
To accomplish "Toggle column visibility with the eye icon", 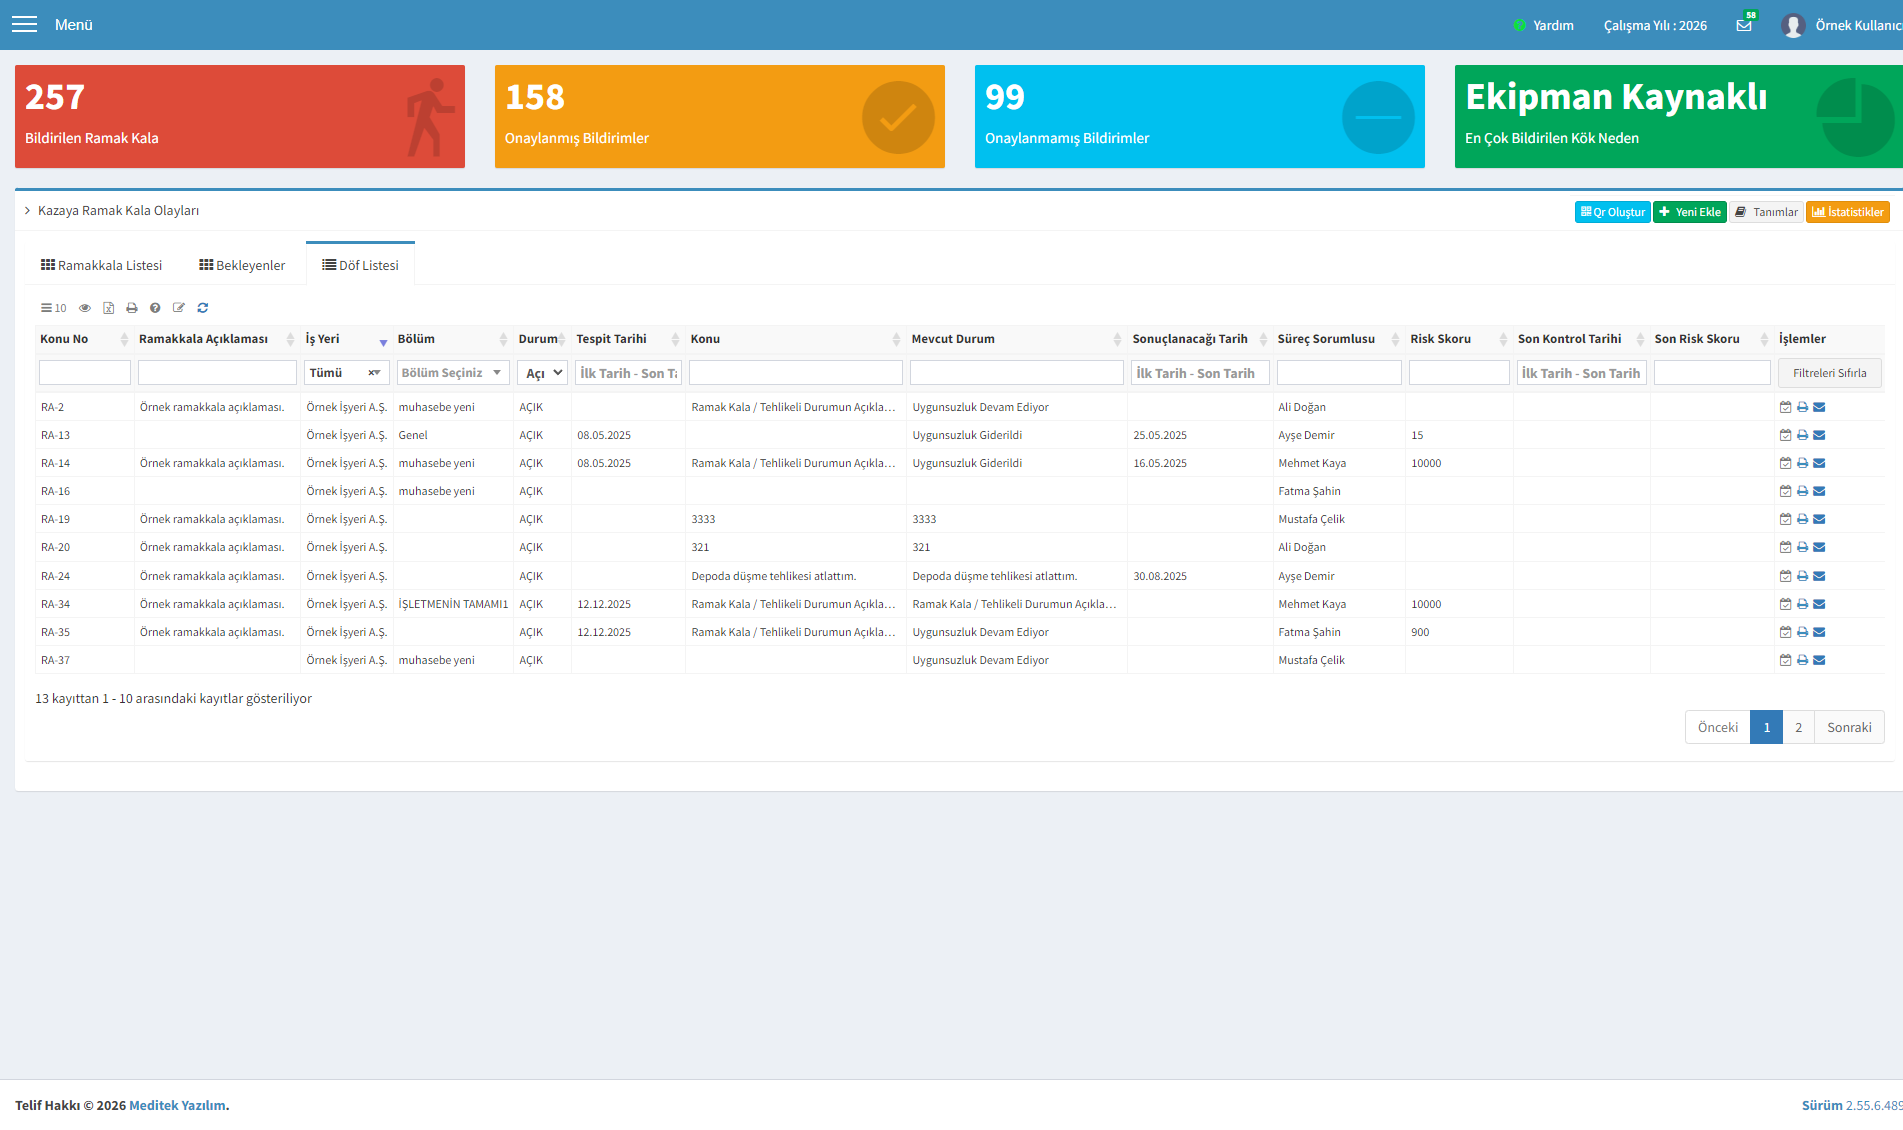I will (x=85, y=308).
